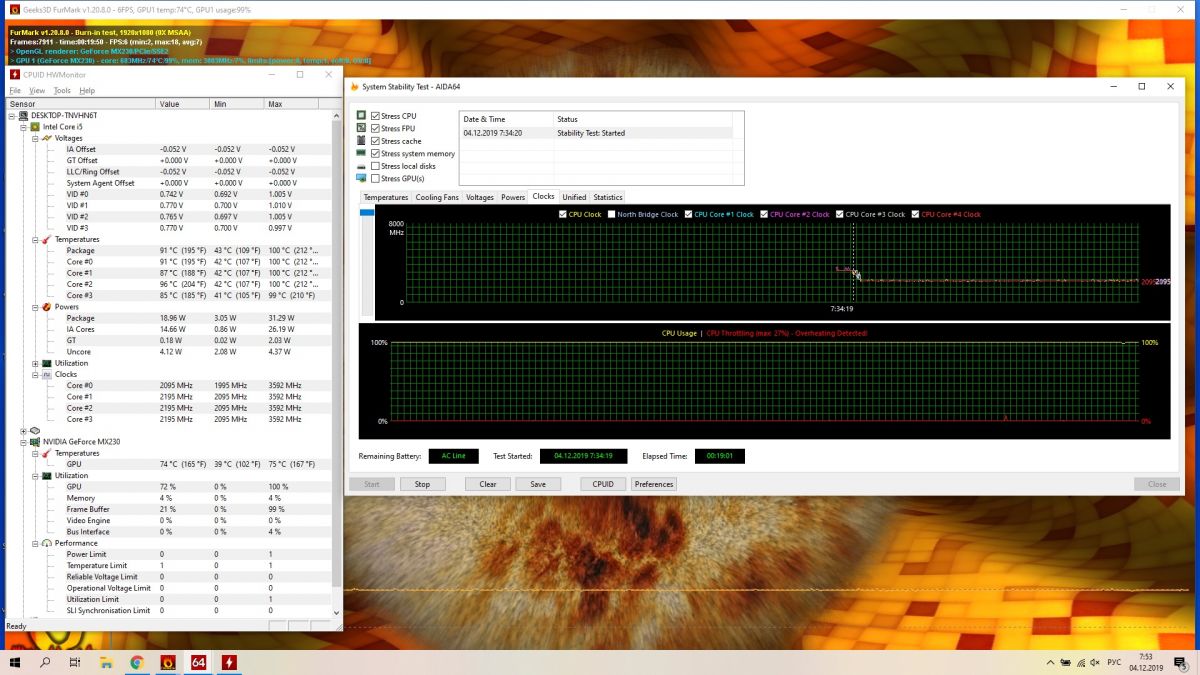1200x675 pixels.
Task: Click HWMonitor title bar app icon
Action: [x=14, y=74]
